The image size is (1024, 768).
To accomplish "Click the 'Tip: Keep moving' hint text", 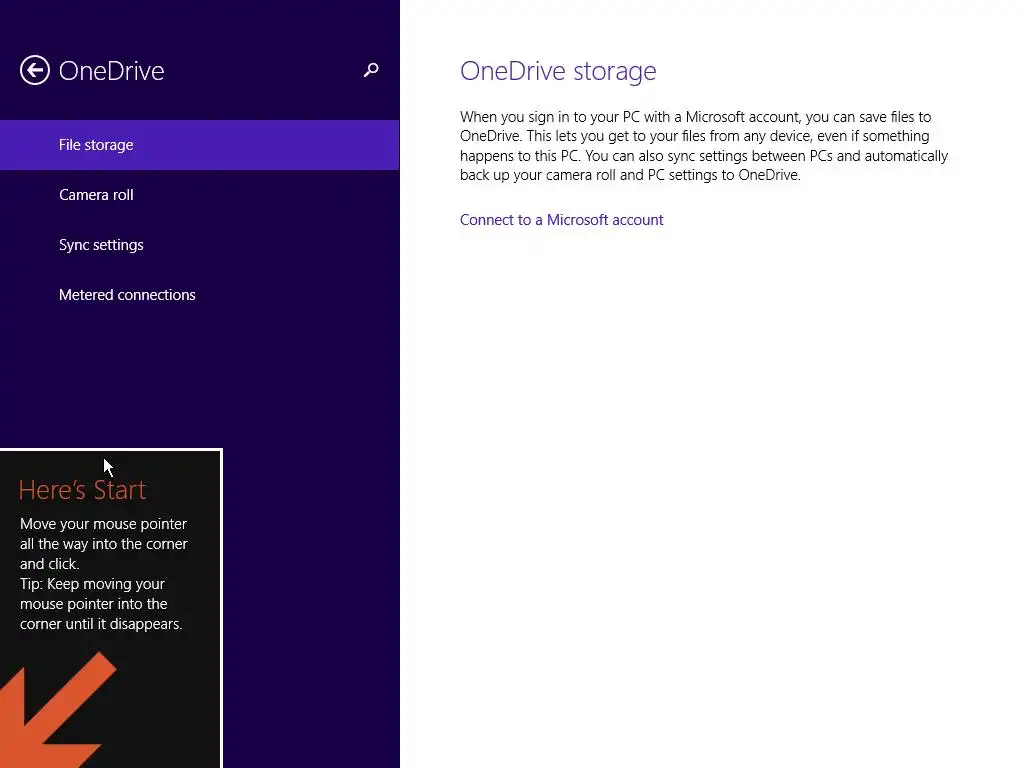I will tap(100, 604).
